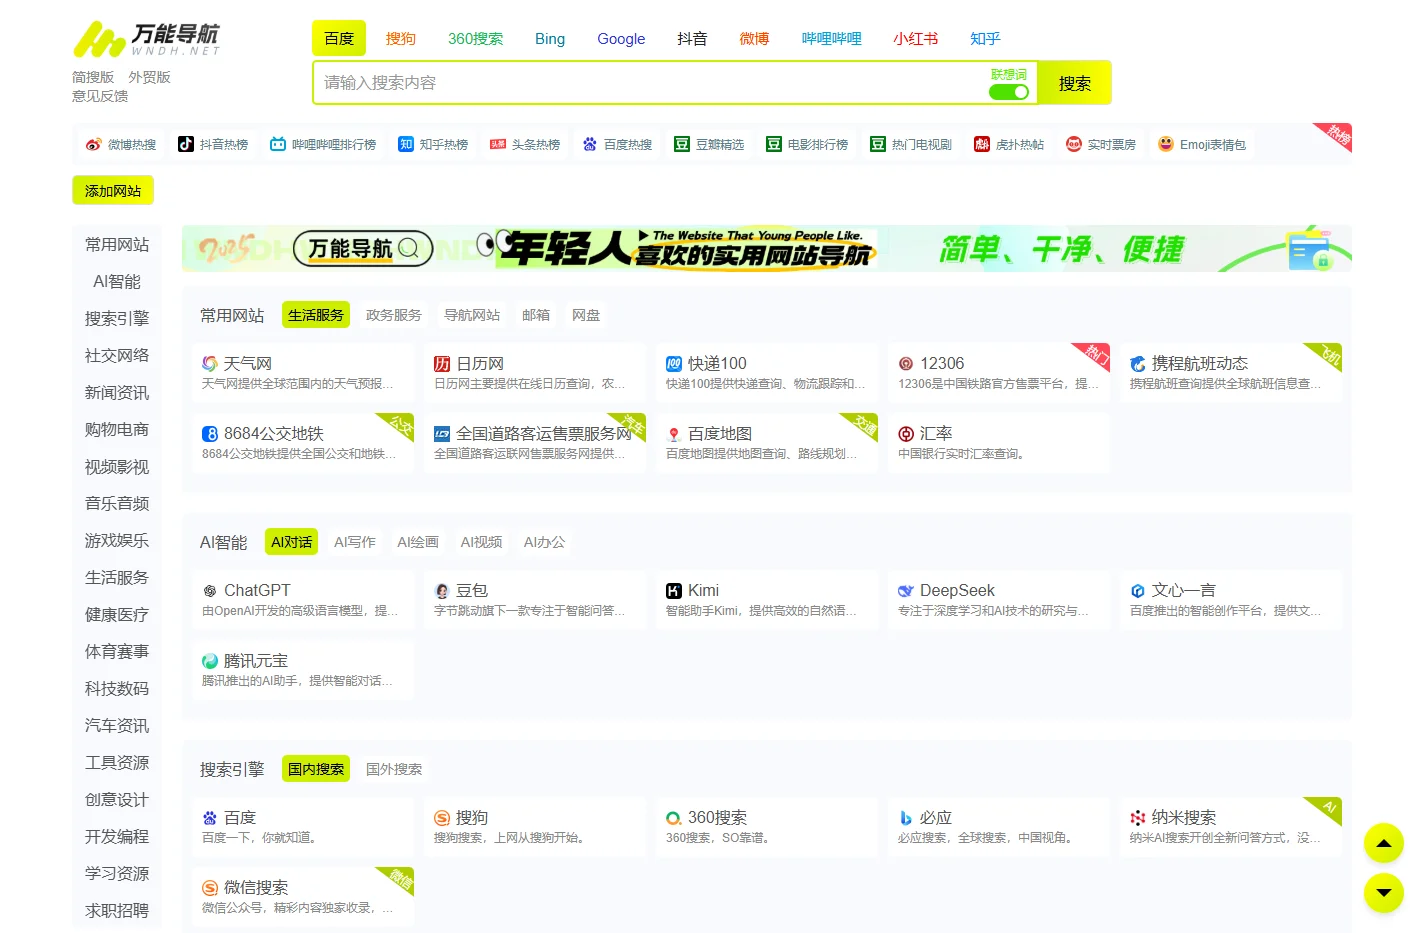Select the 百度 search engine tab
This screenshot has height=933, width=1424.
(x=339, y=38)
